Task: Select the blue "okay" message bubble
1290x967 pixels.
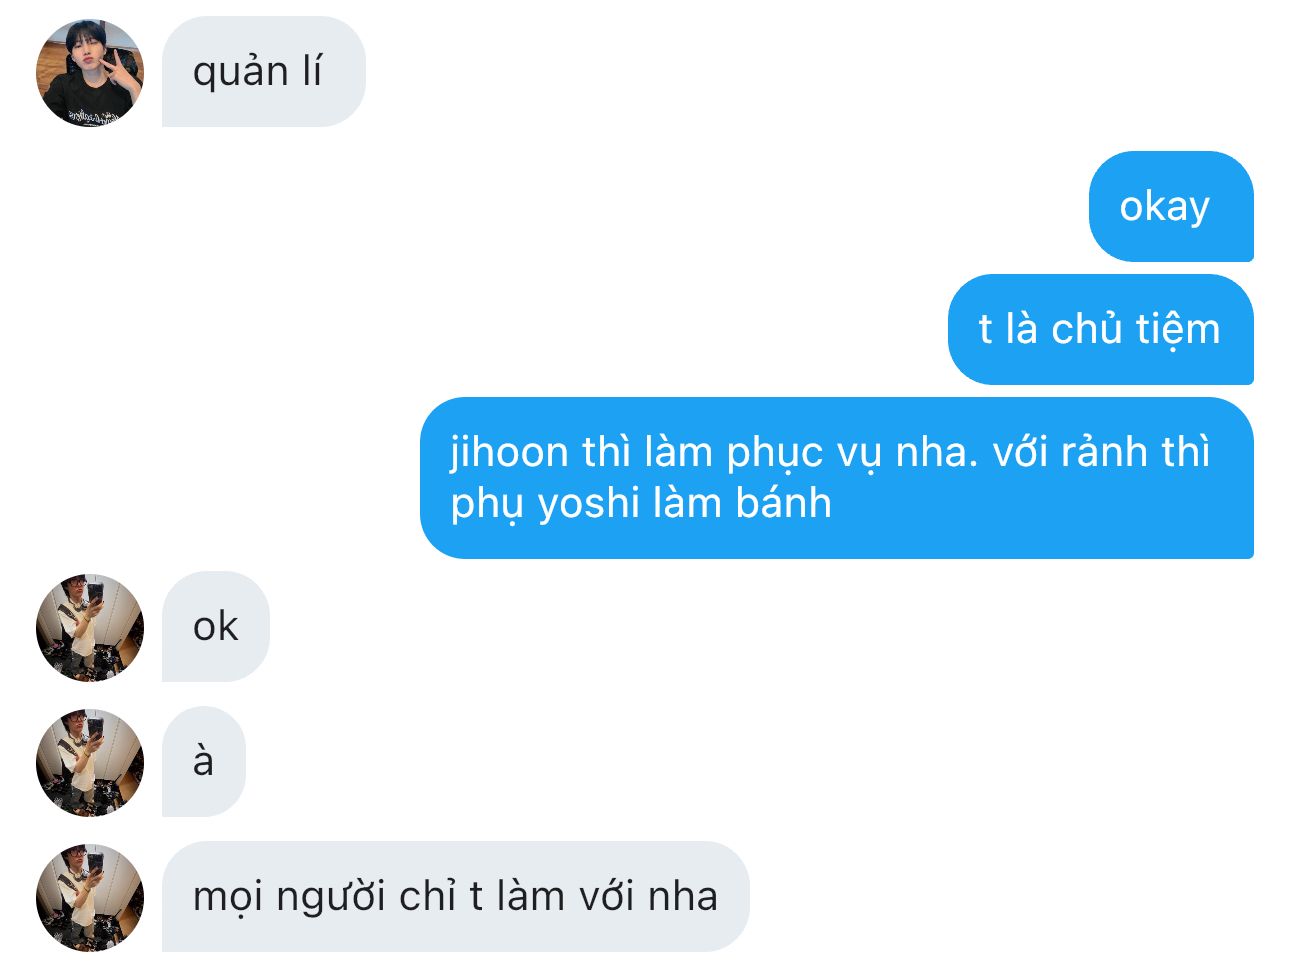Action: [x=1171, y=207]
